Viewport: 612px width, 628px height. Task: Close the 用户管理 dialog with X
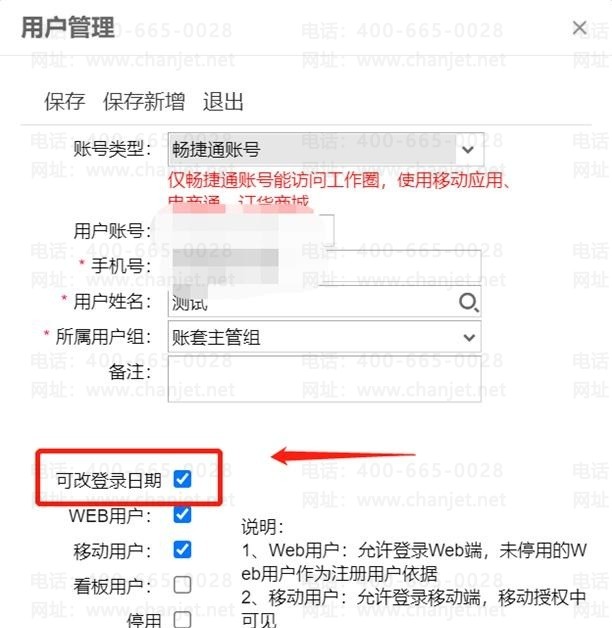[580, 28]
